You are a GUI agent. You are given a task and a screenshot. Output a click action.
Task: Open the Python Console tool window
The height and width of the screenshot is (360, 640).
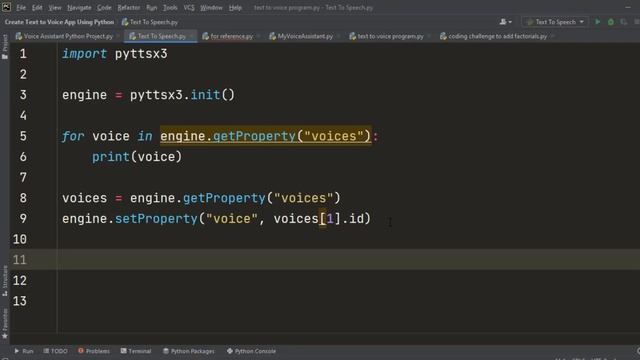251,351
